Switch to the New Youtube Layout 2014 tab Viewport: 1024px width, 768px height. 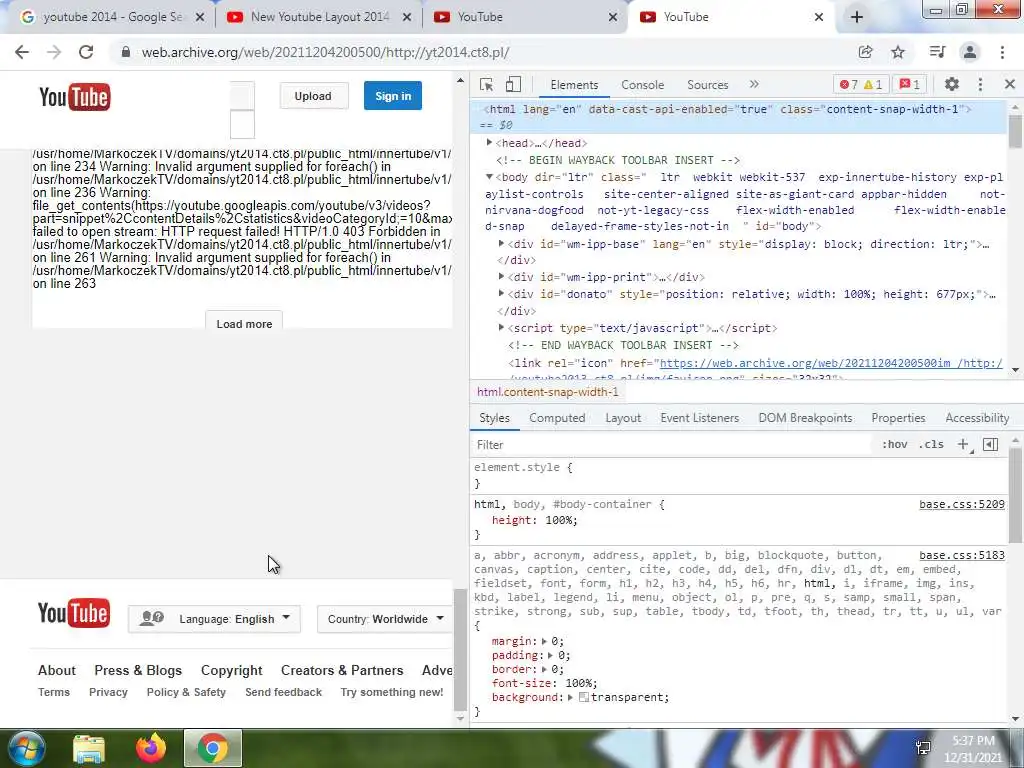pos(319,17)
